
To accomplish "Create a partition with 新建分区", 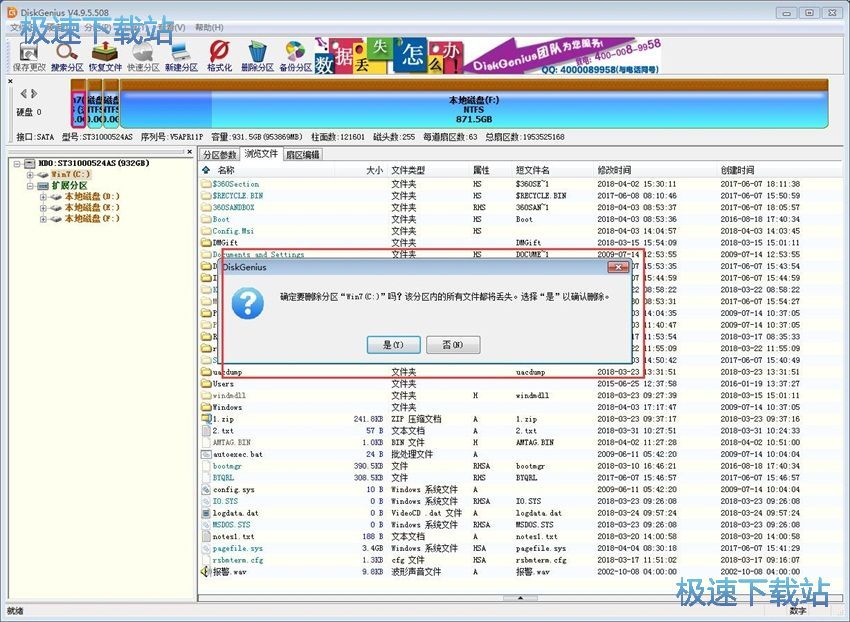I will (181, 56).
